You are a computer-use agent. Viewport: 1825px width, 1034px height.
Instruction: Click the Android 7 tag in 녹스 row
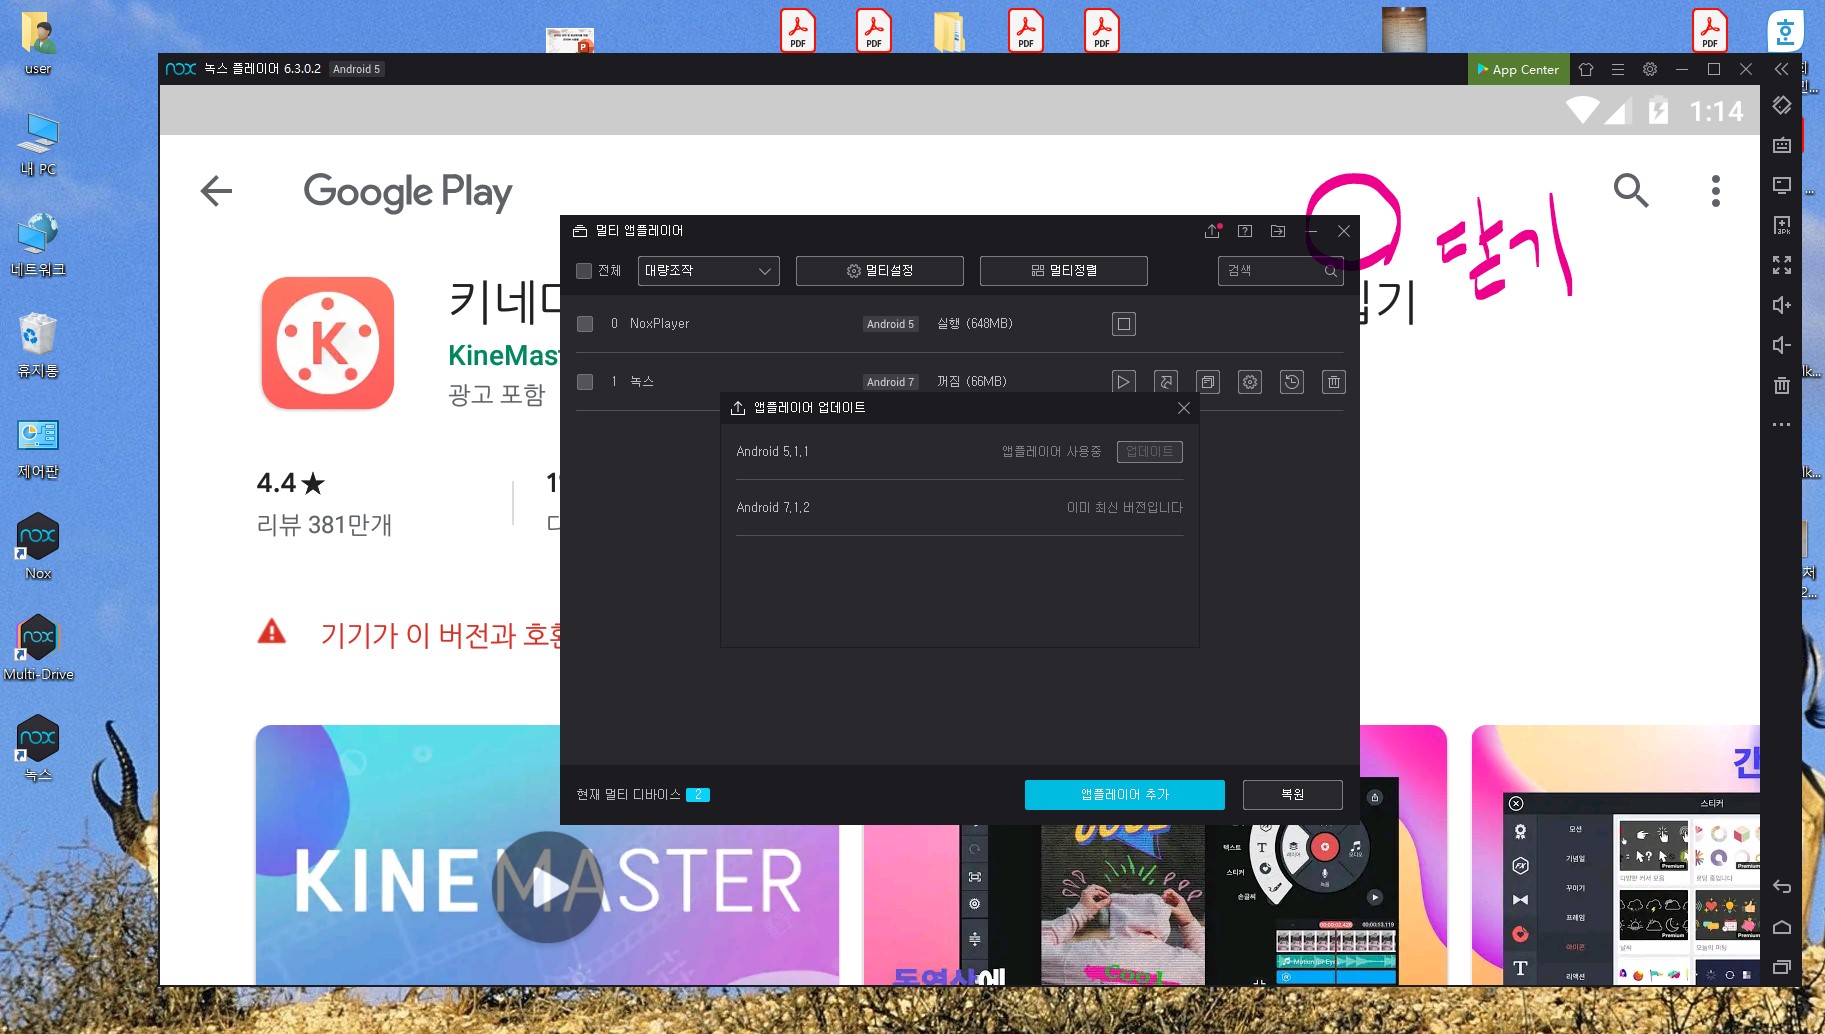[890, 382]
